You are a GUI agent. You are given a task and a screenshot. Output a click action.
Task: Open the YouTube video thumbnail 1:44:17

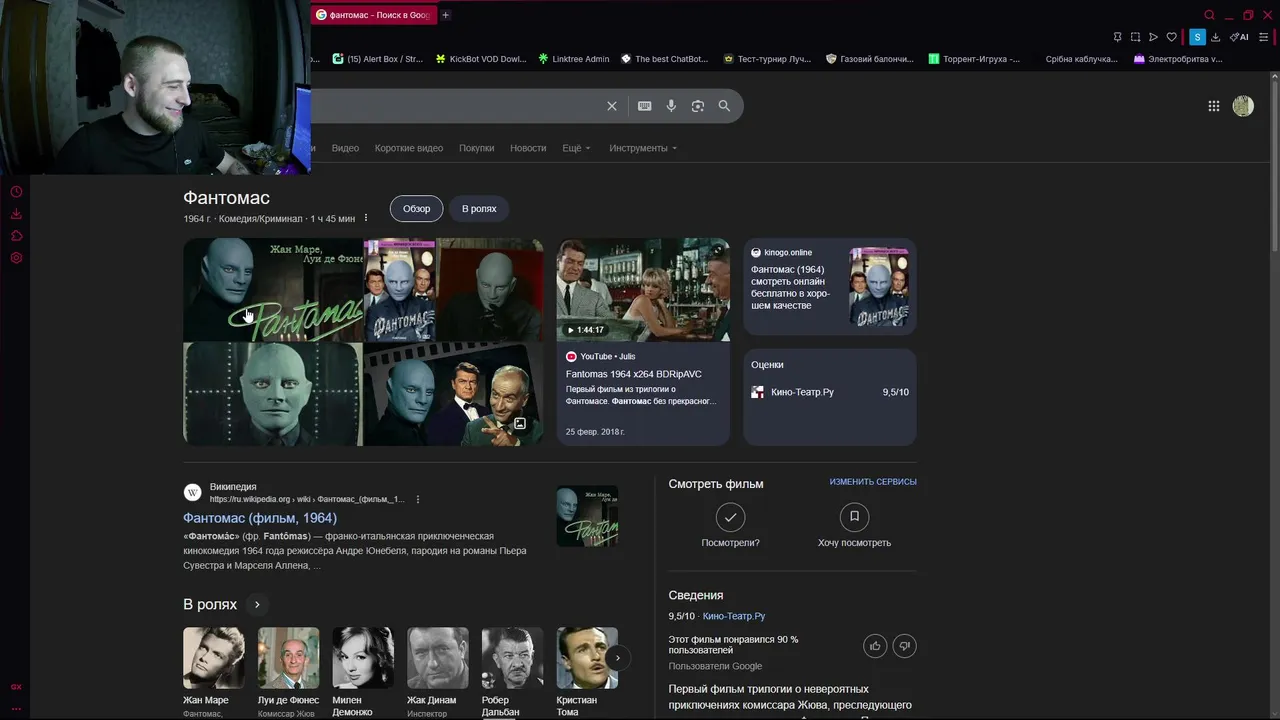point(643,290)
